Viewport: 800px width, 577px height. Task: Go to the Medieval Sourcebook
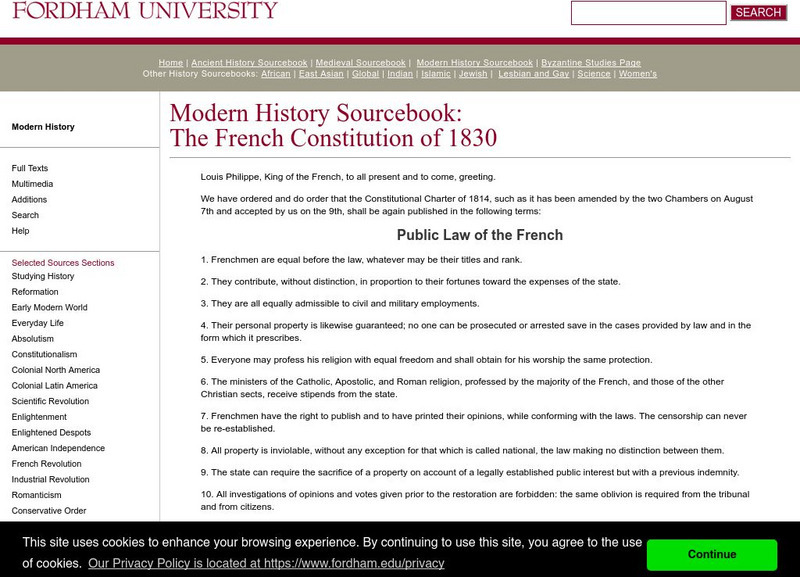360,63
